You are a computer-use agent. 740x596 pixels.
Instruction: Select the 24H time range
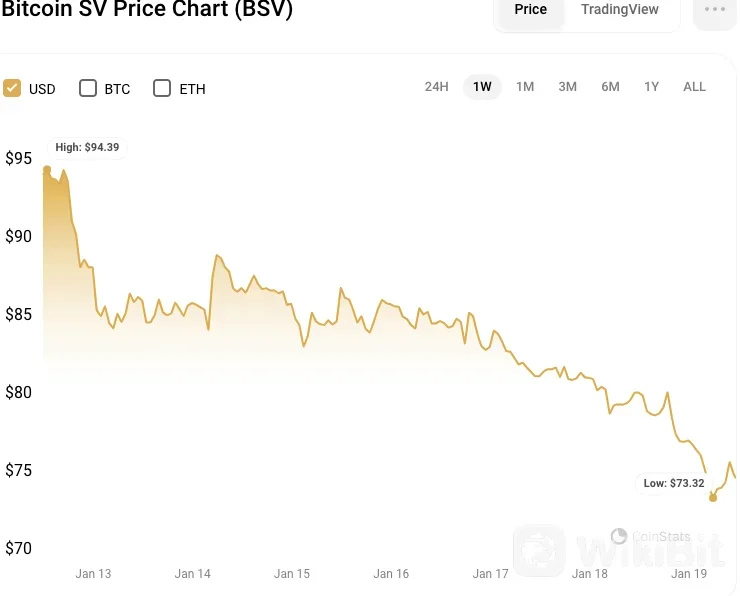(x=437, y=87)
